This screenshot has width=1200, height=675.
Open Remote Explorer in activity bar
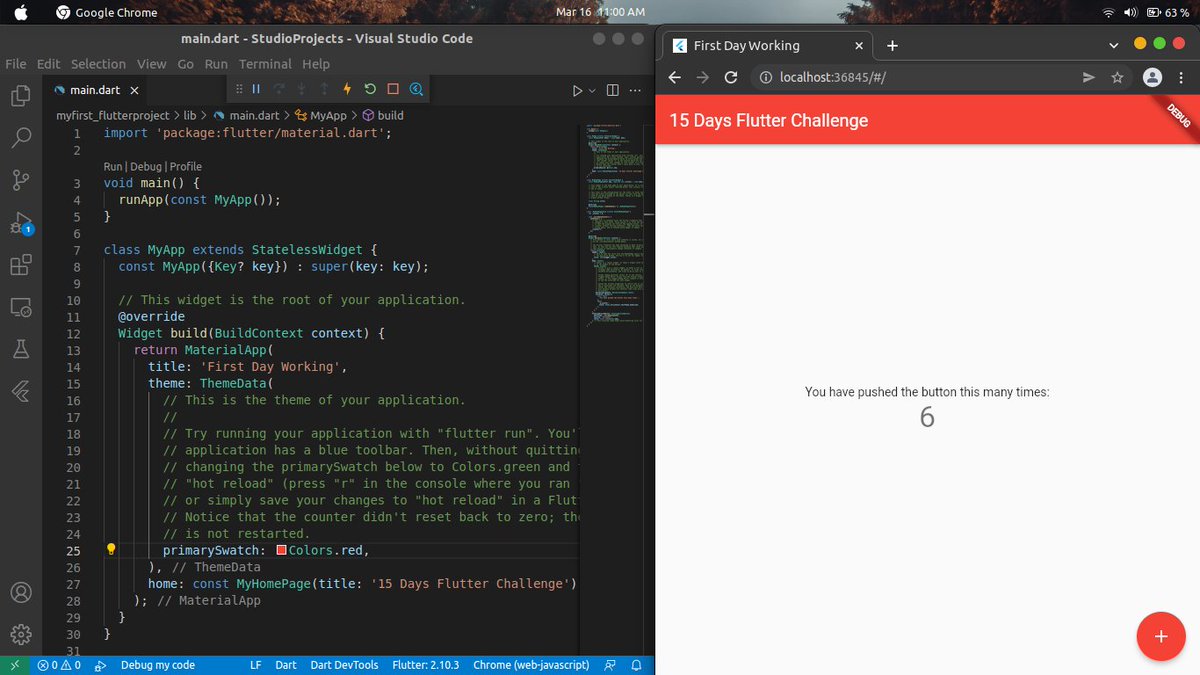pyautogui.click(x=20, y=307)
